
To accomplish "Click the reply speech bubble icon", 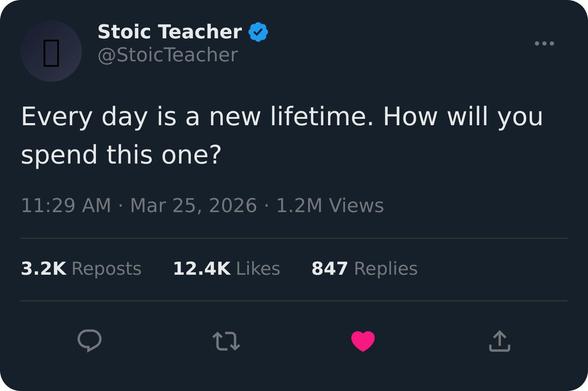I will click(89, 340).
